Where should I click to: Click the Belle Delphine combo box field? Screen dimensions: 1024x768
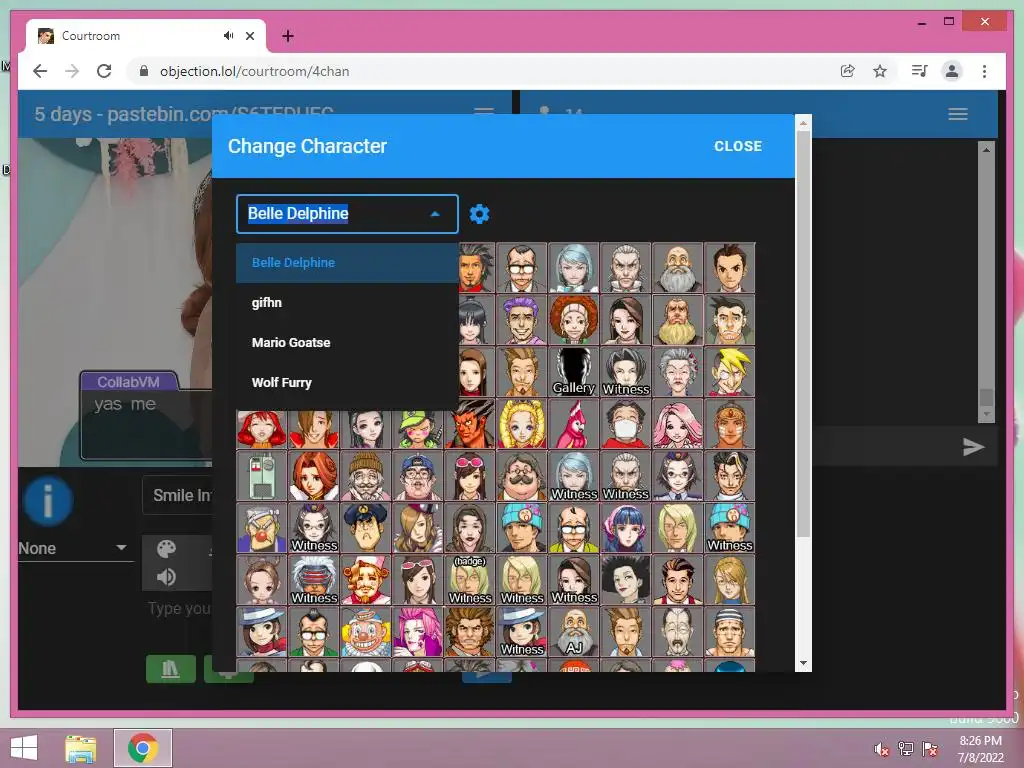point(347,214)
